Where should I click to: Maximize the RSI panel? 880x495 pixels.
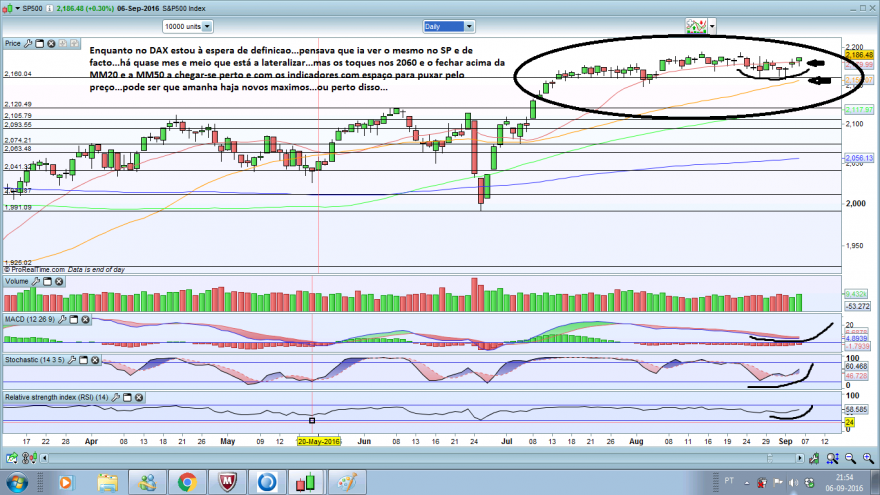(x=127, y=397)
